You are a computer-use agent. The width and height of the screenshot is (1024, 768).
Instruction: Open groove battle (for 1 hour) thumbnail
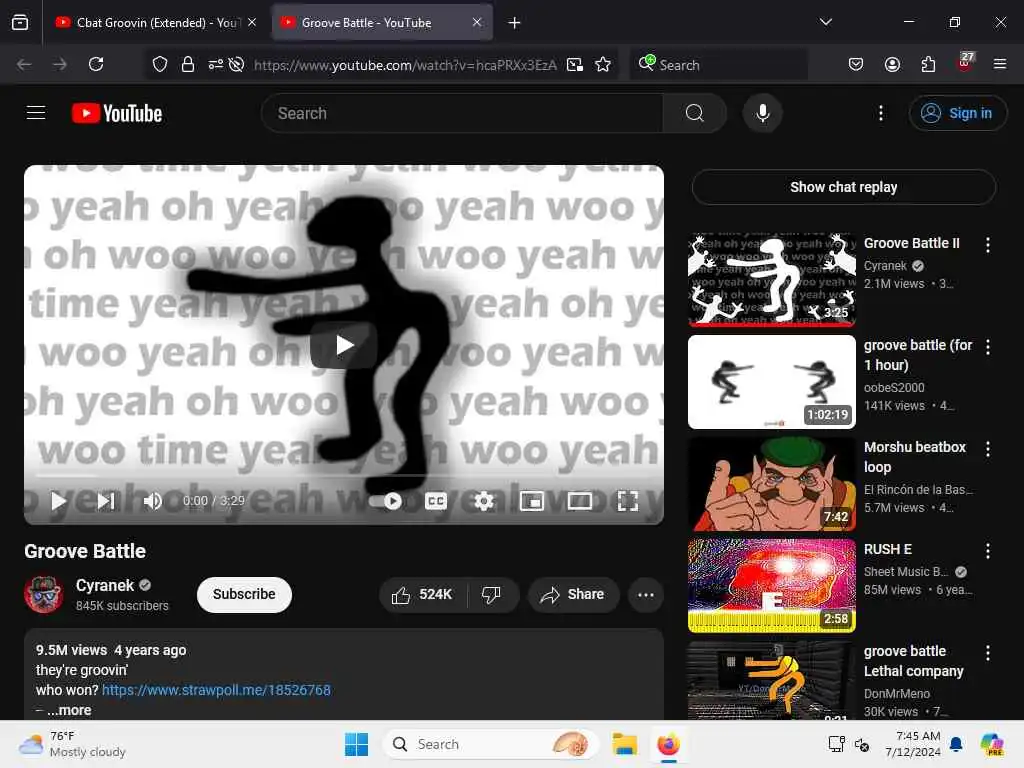click(771, 381)
